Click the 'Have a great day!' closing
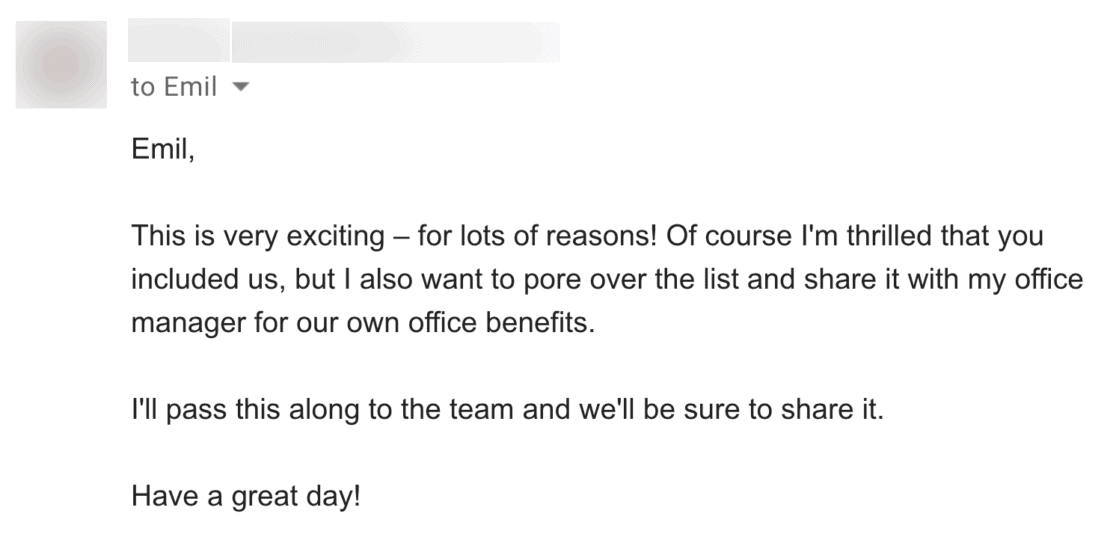The height and width of the screenshot is (540, 1113). click(246, 496)
